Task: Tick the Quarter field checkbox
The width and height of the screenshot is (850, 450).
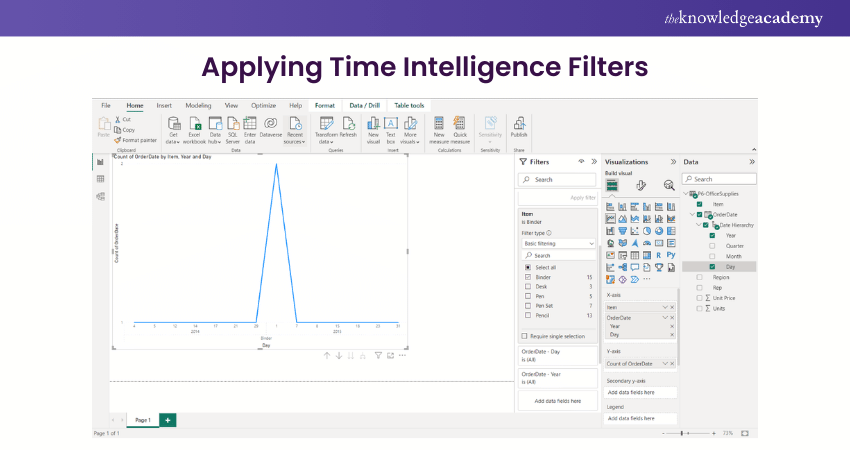Action: pos(712,246)
